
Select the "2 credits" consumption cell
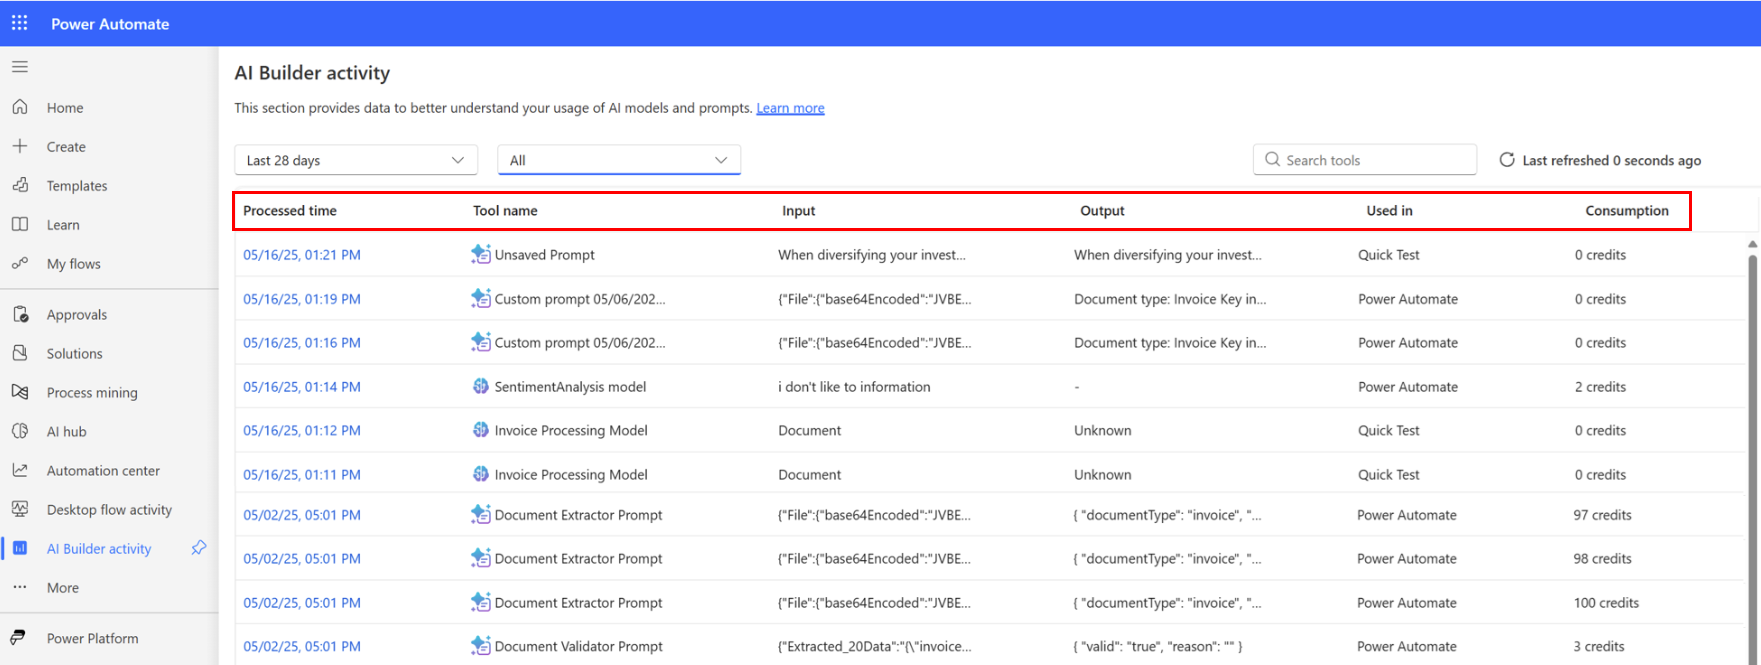click(1600, 387)
